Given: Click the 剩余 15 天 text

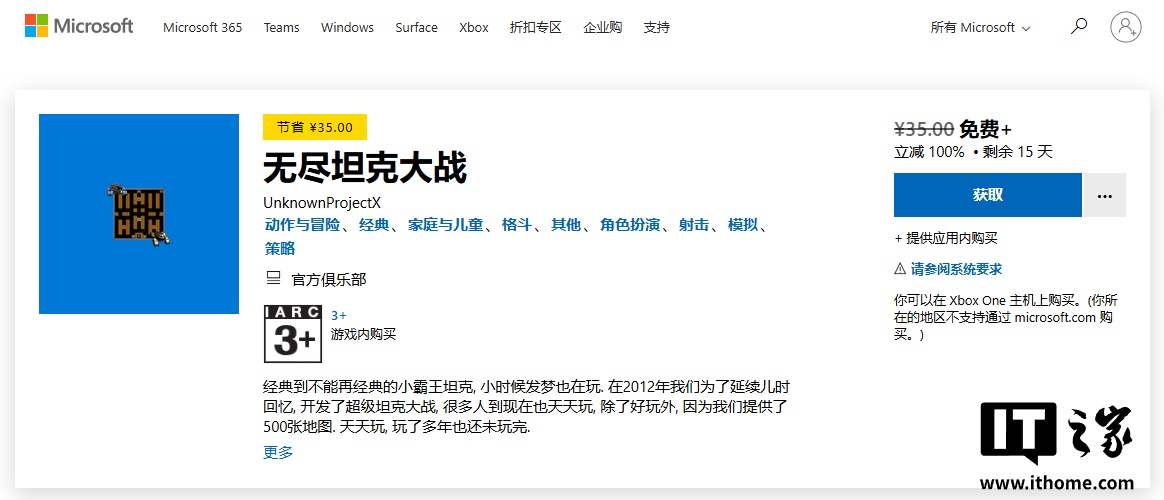Looking at the screenshot, I should (1019, 152).
